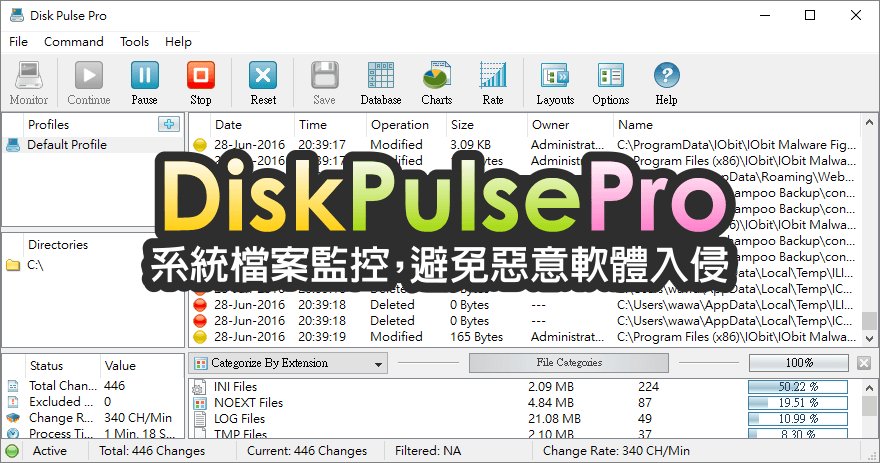Click the changes list scroll-down arrow
The image size is (880, 463).
coord(869,338)
